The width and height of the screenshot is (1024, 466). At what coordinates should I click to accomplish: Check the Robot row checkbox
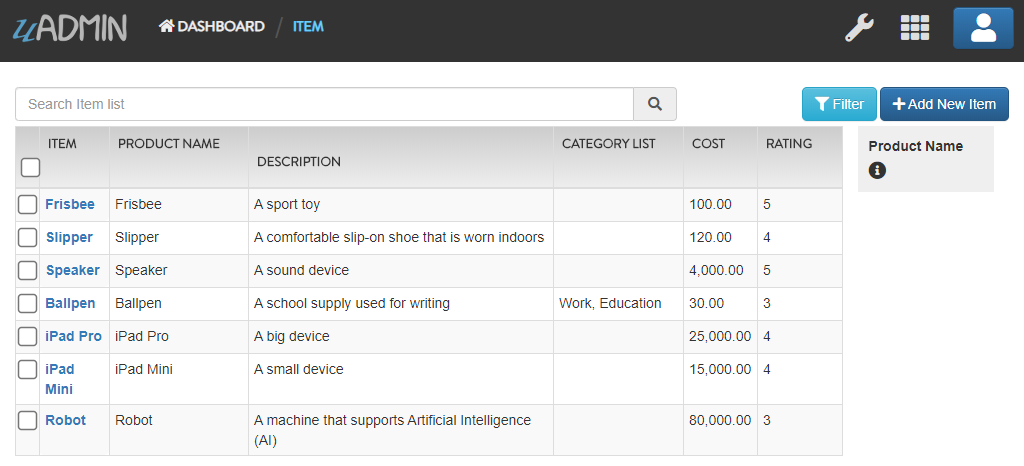click(27, 421)
